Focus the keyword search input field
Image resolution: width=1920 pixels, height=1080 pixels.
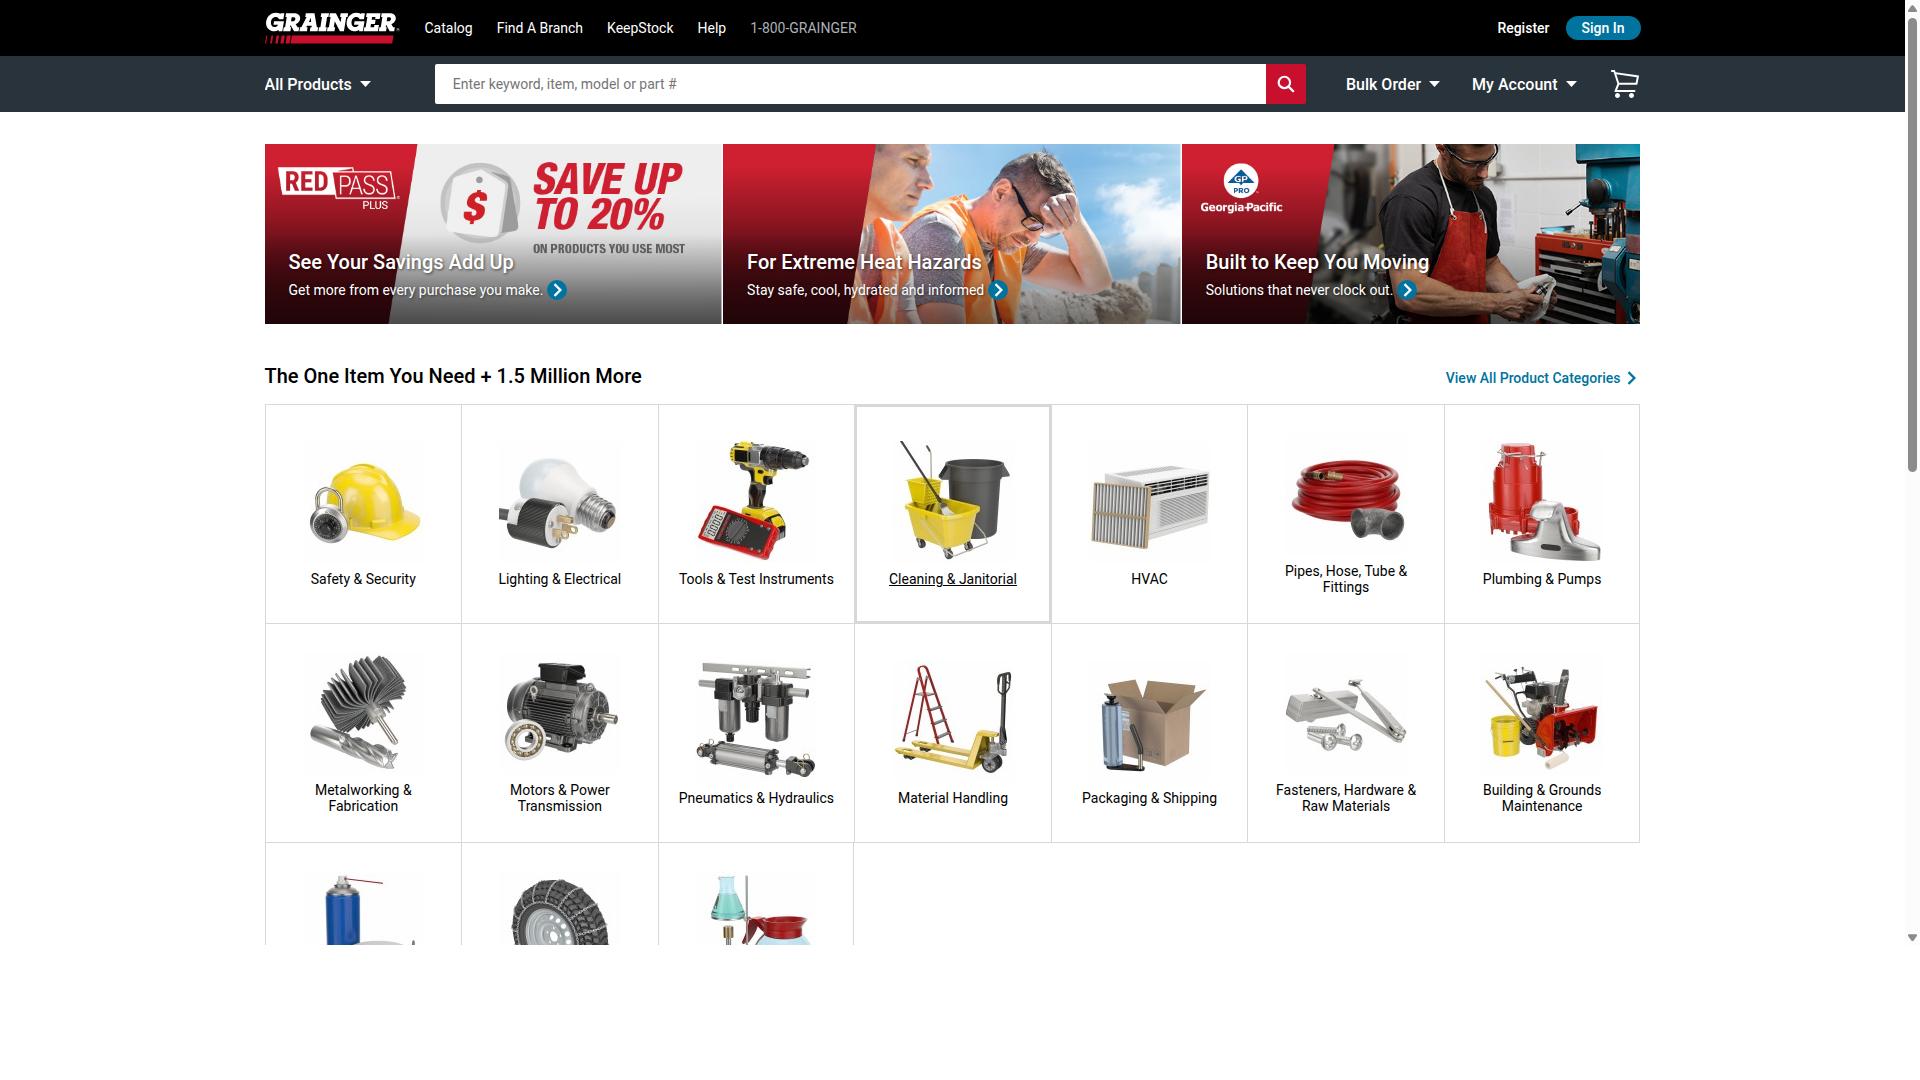[850, 84]
